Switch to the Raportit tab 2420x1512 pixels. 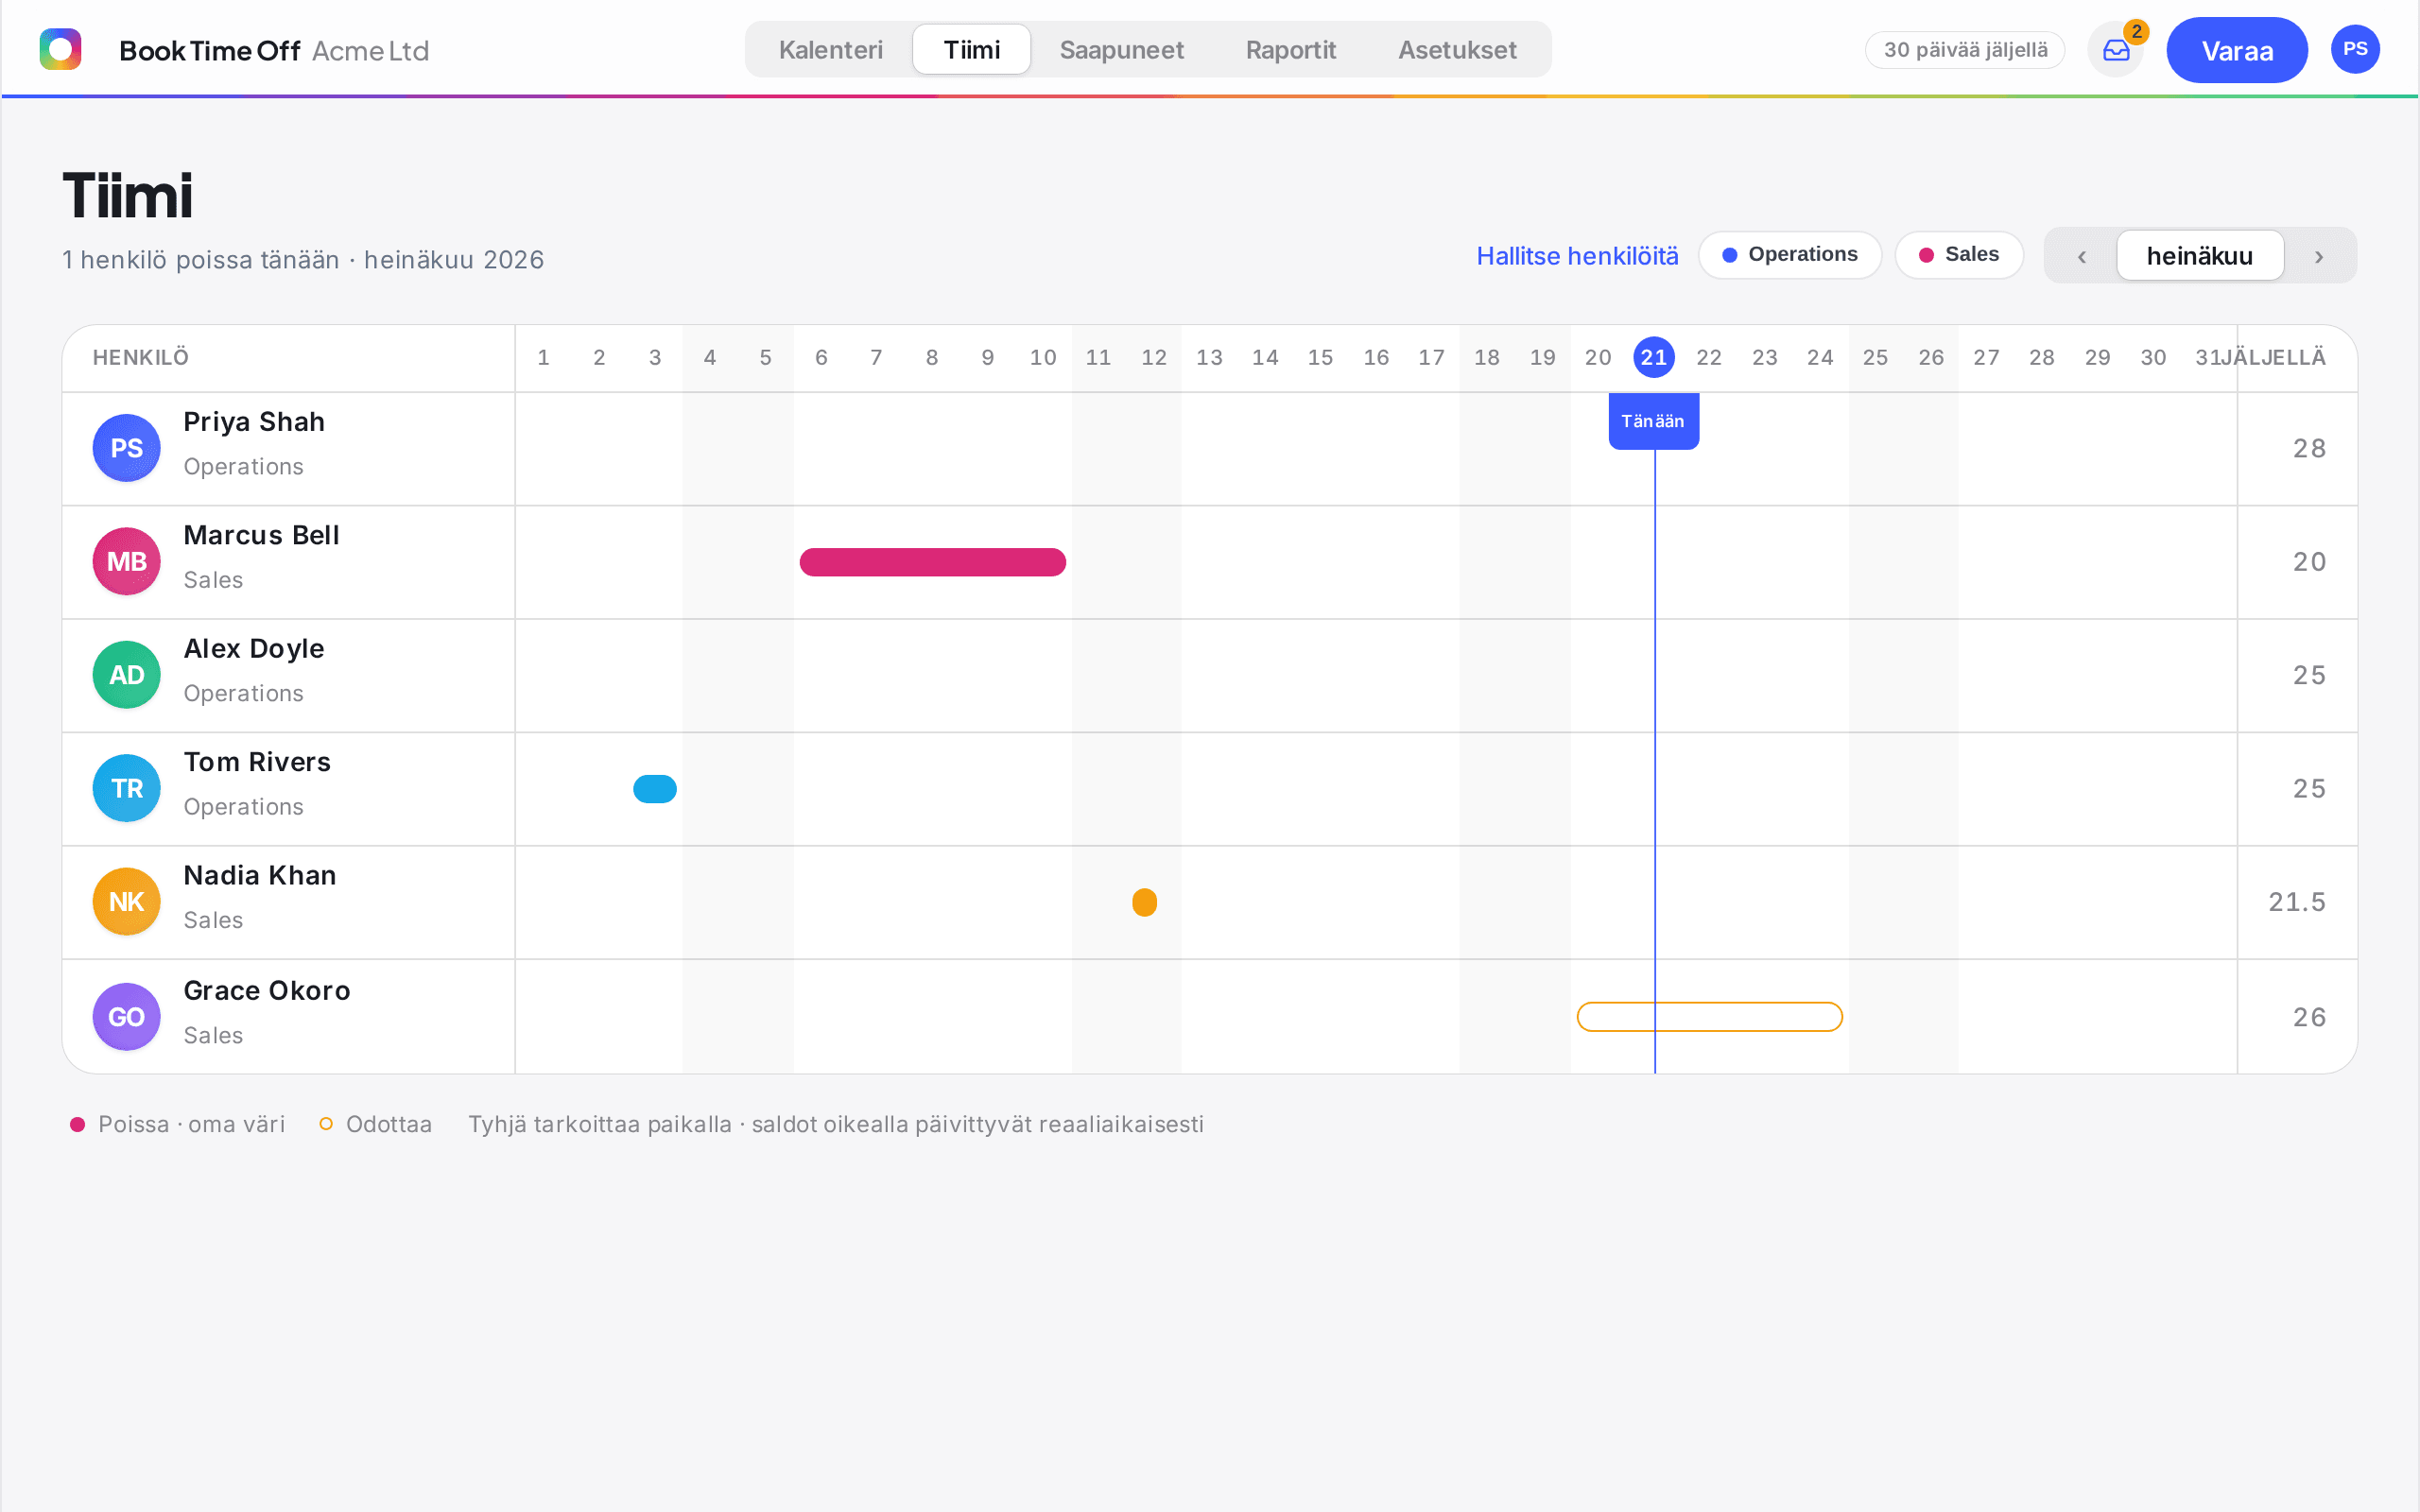click(1290, 50)
